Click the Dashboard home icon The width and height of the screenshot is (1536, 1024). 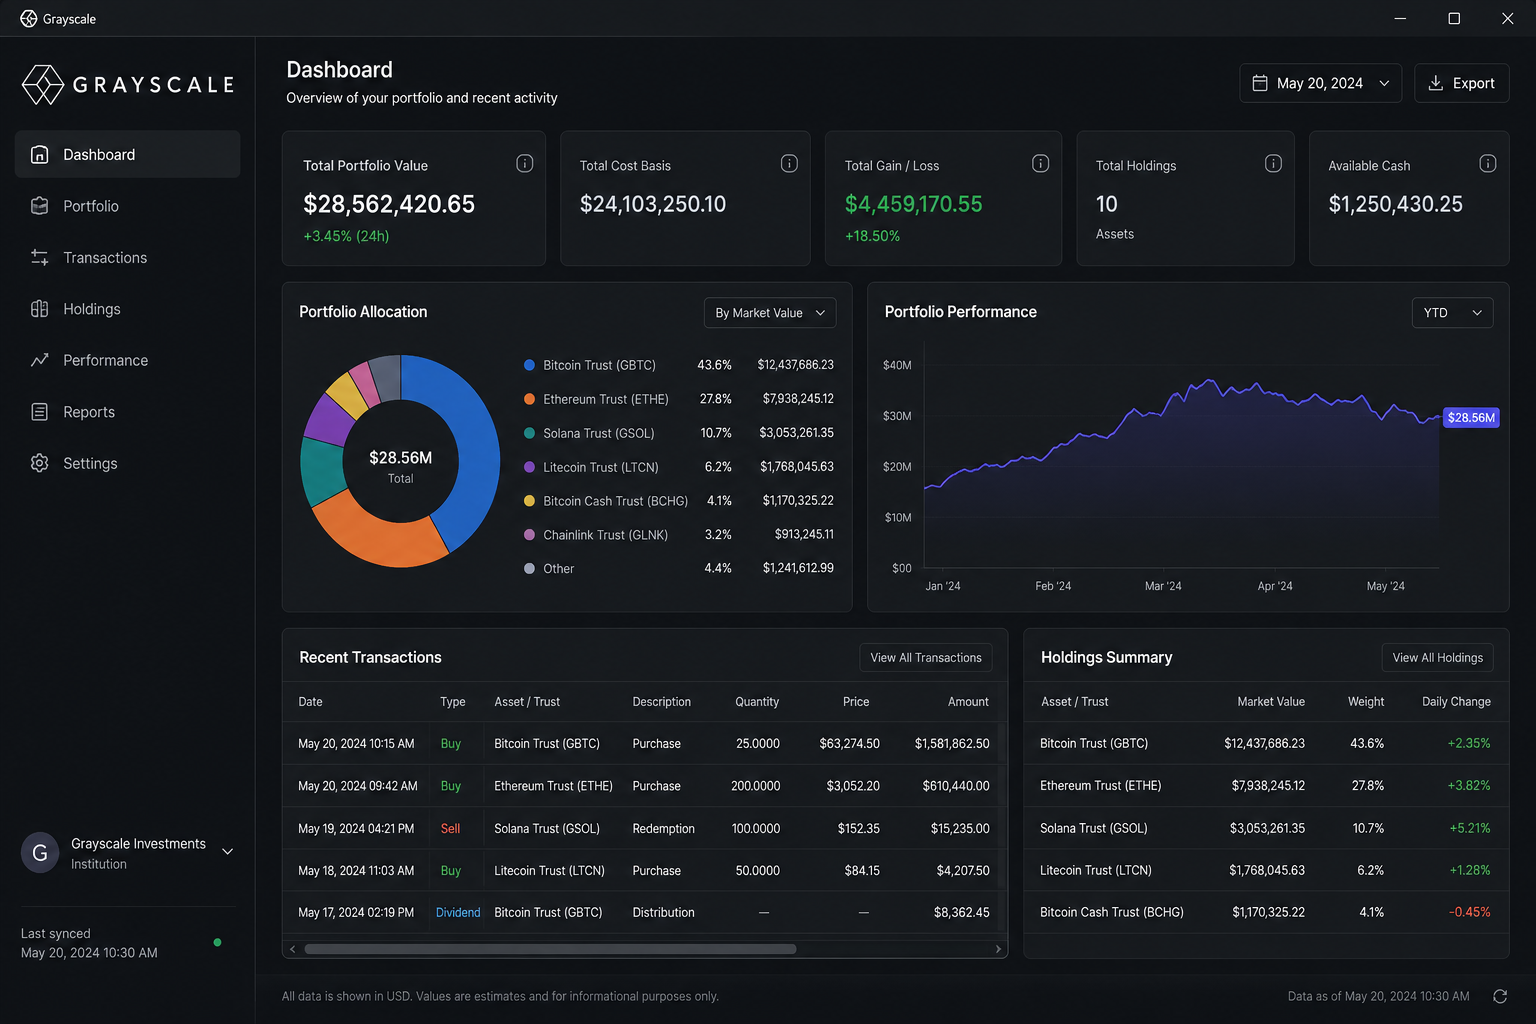(40, 154)
